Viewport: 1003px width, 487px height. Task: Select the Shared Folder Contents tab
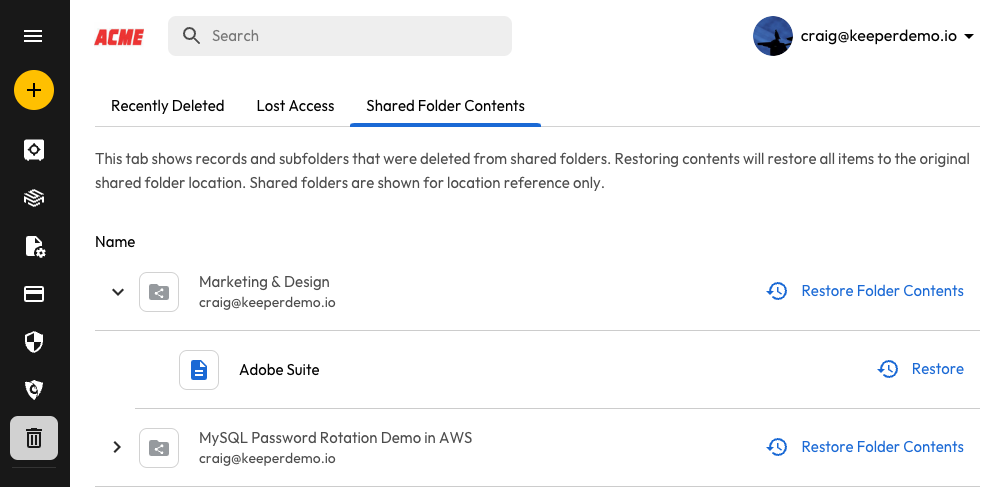click(445, 106)
